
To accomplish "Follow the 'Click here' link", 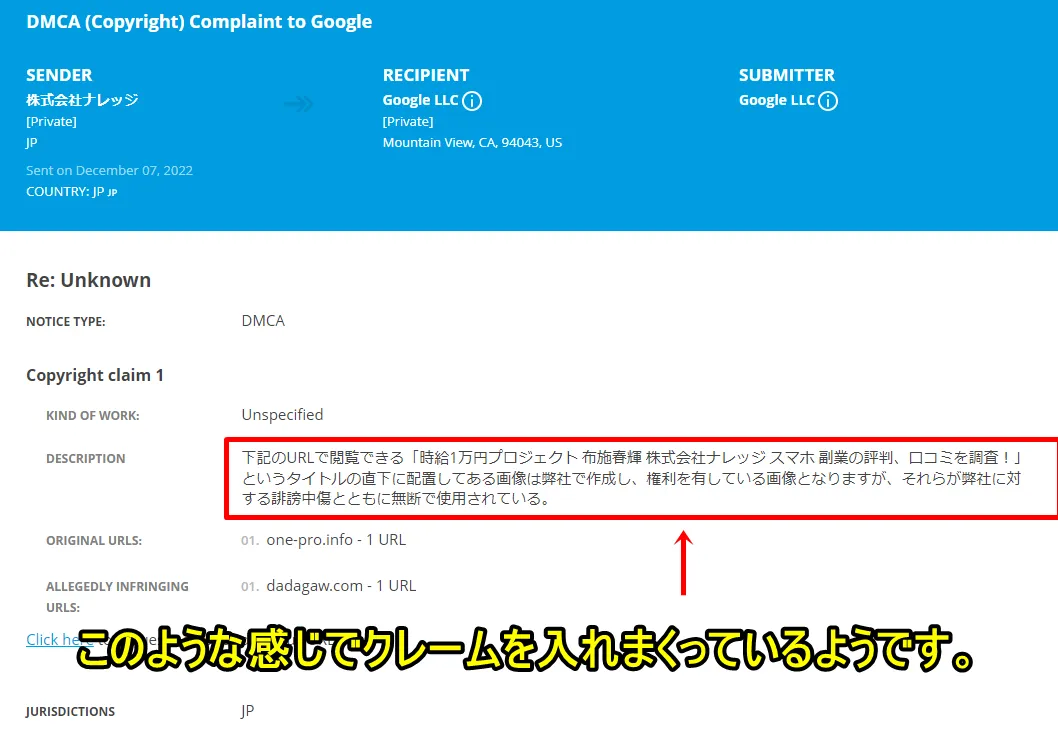I will tap(50, 640).
